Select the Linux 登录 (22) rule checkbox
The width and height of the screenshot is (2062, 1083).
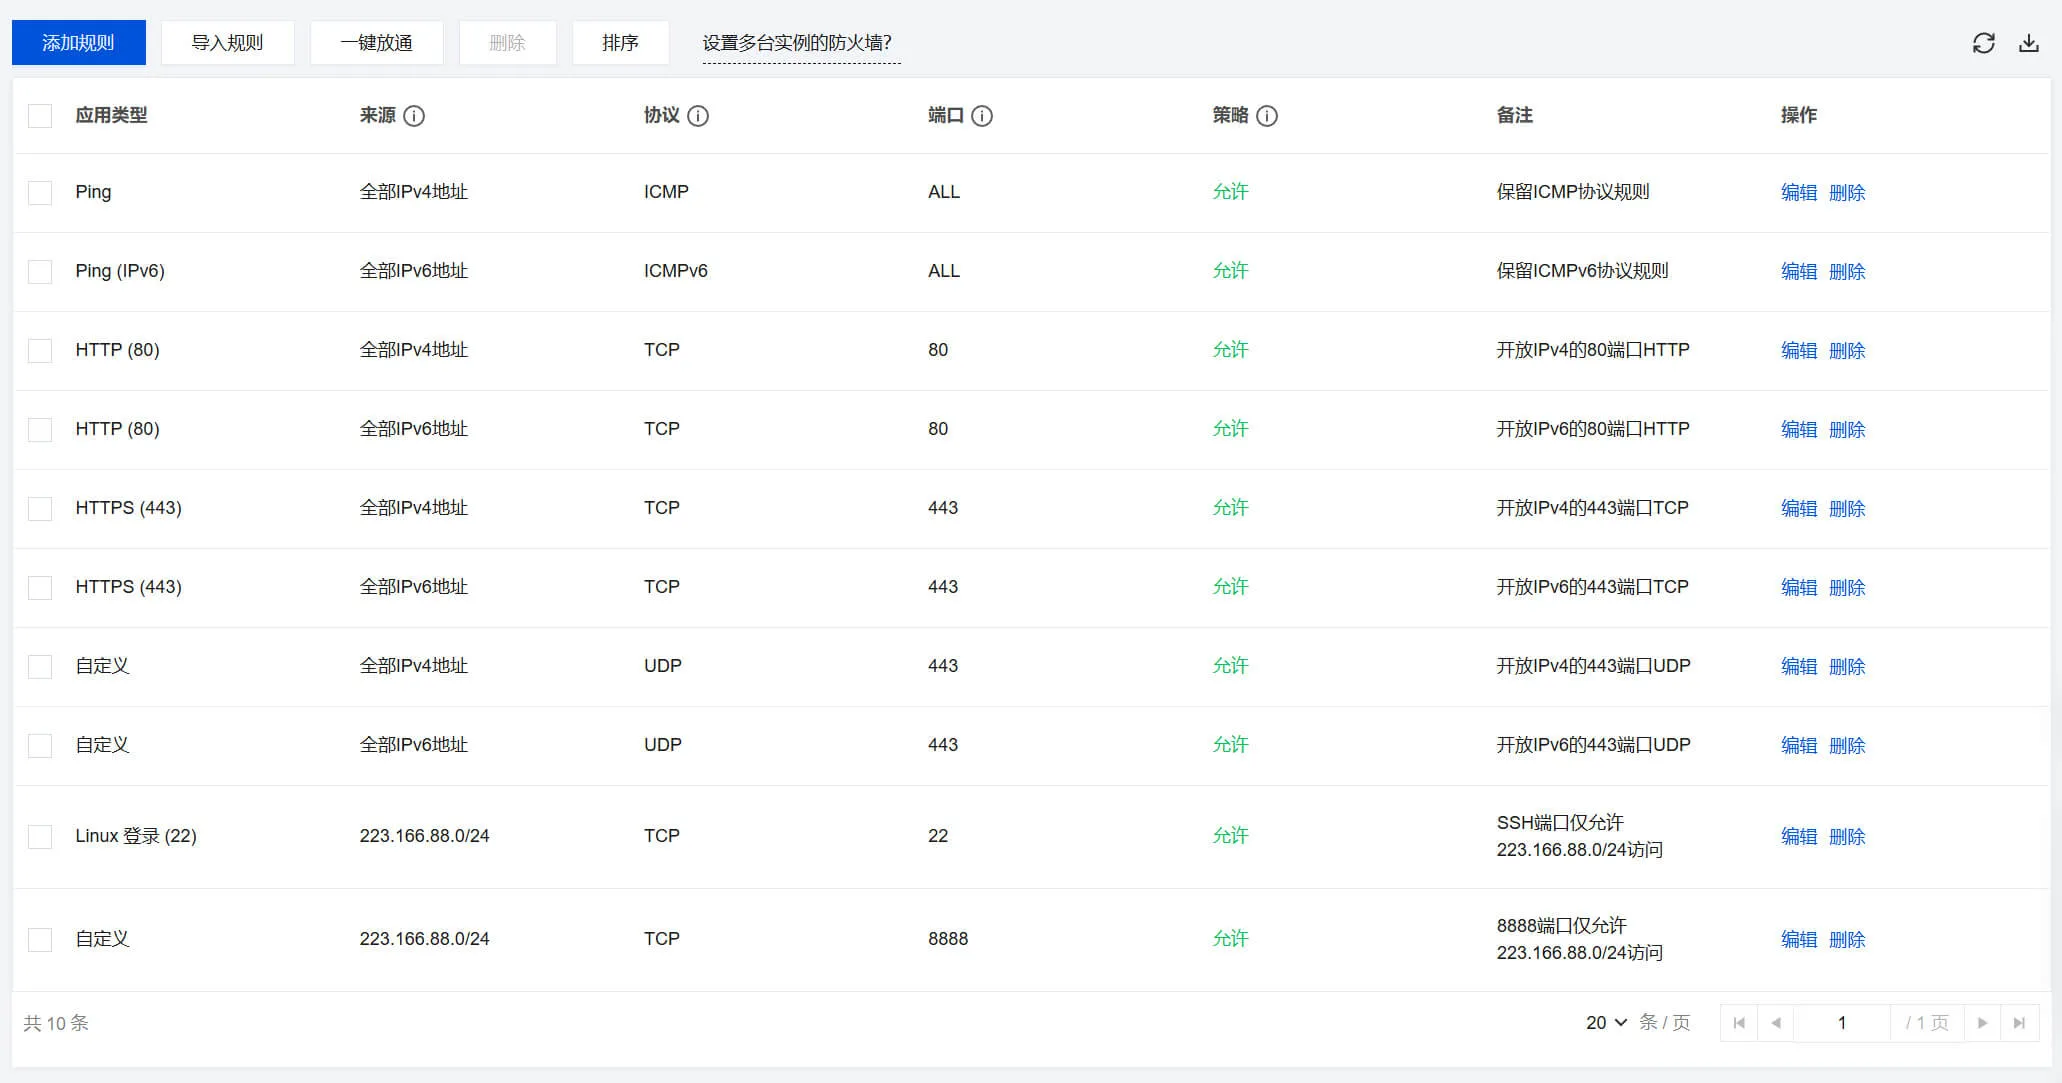point(40,837)
